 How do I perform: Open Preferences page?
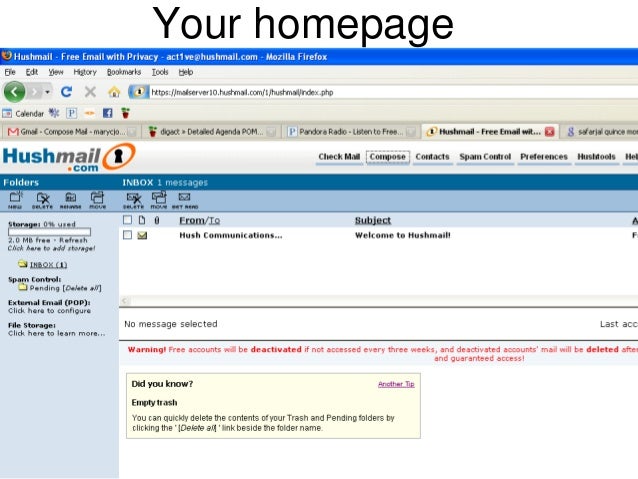(544, 157)
